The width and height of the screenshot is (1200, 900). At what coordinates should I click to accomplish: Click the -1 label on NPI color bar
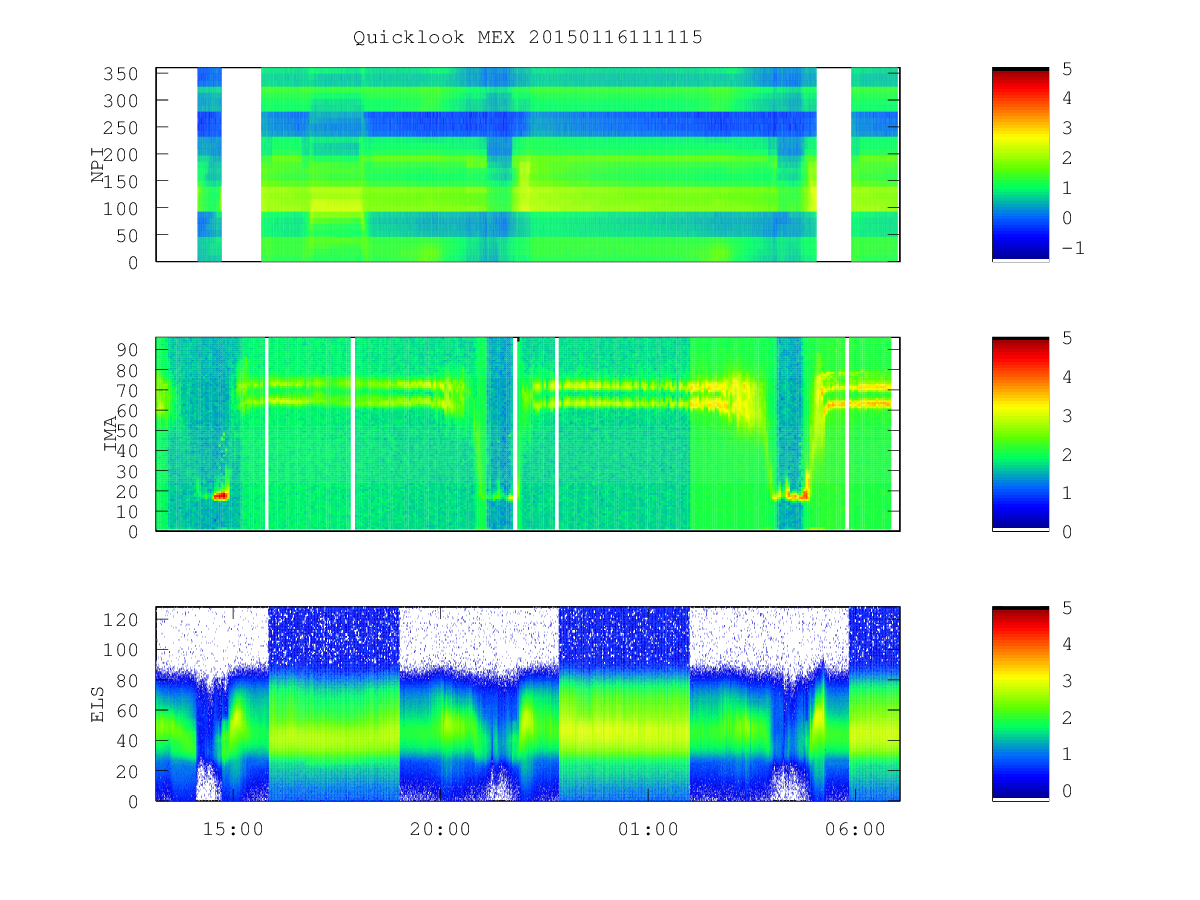[x=1072, y=248]
